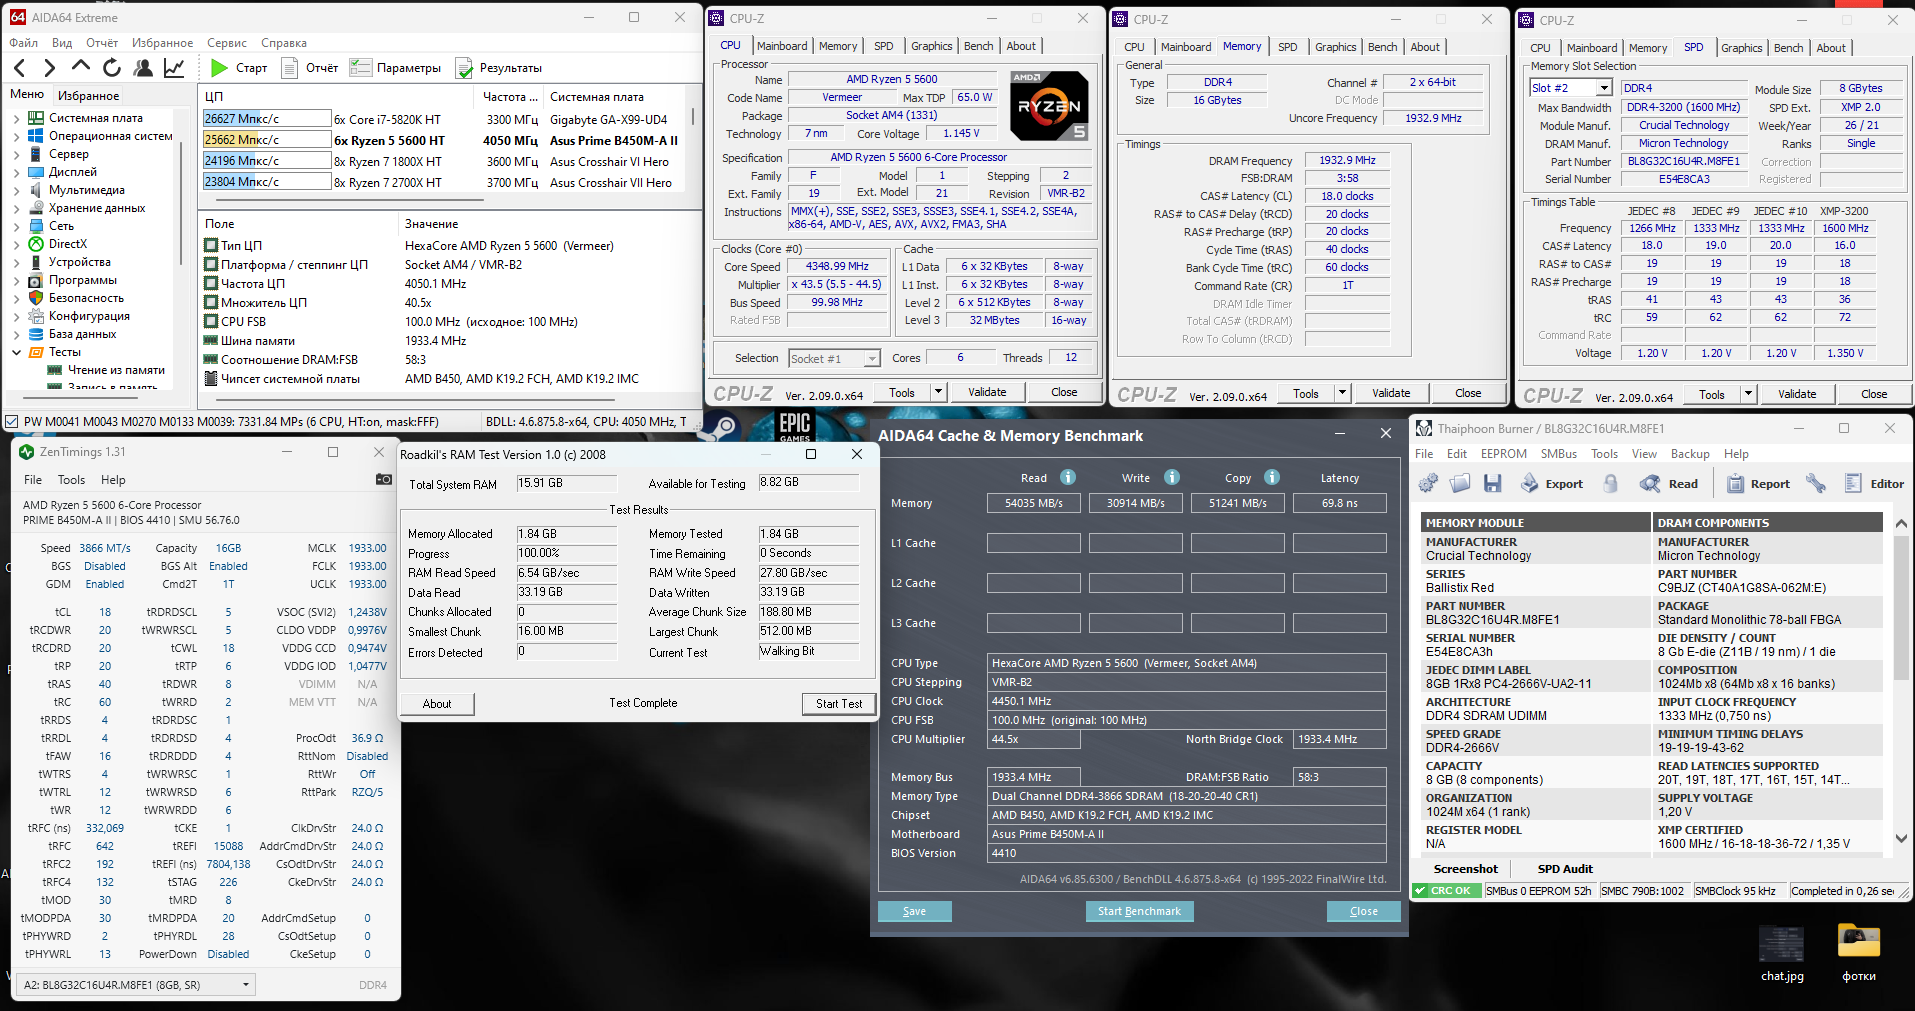Open Параметры via its toolbar icon
Screen dimensions: 1915x1011
point(360,68)
